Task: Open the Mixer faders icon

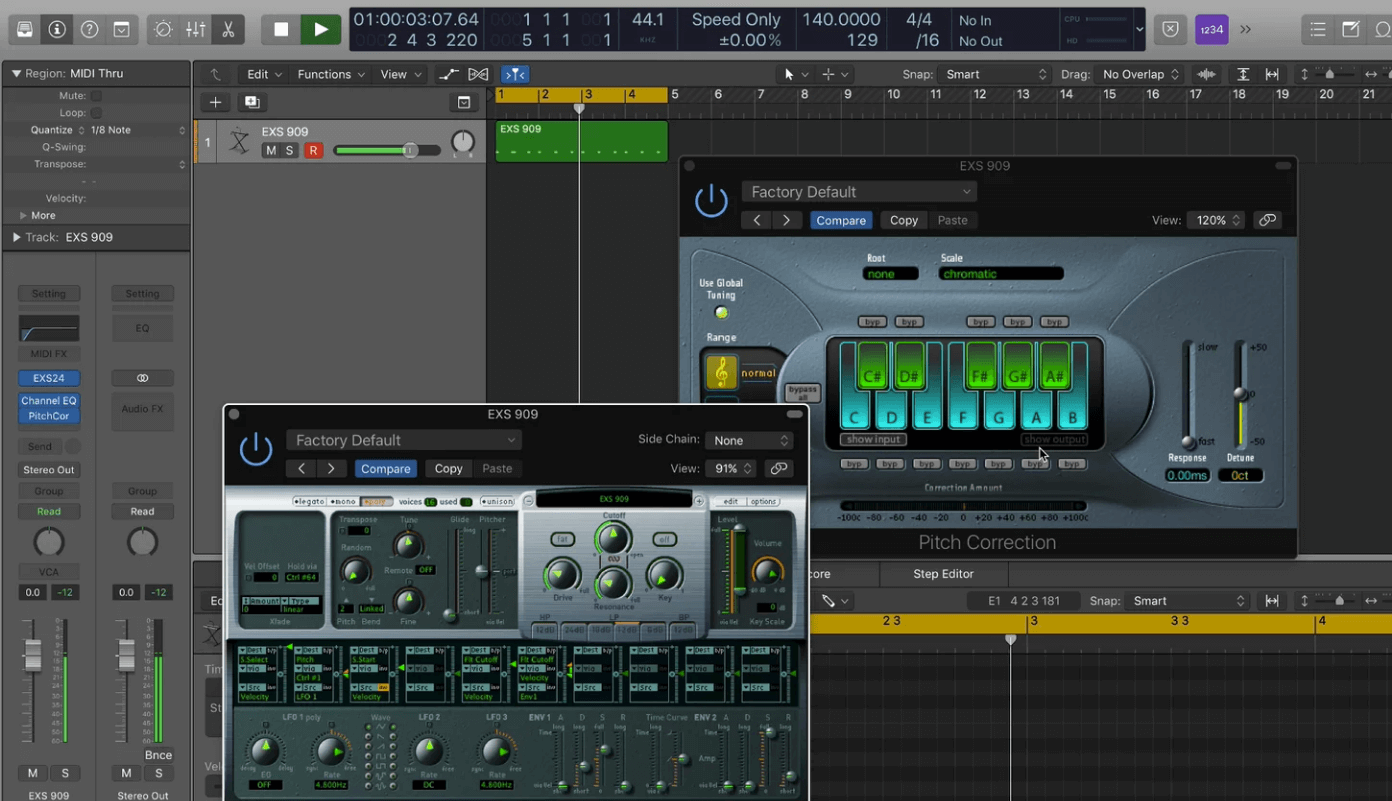Action: pos(196,30)
